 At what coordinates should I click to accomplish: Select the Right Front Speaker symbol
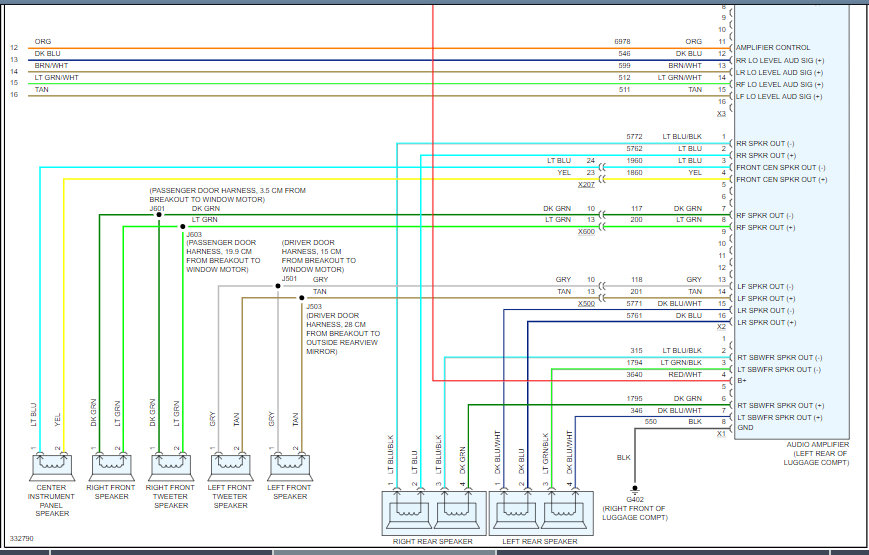[110, 466]
